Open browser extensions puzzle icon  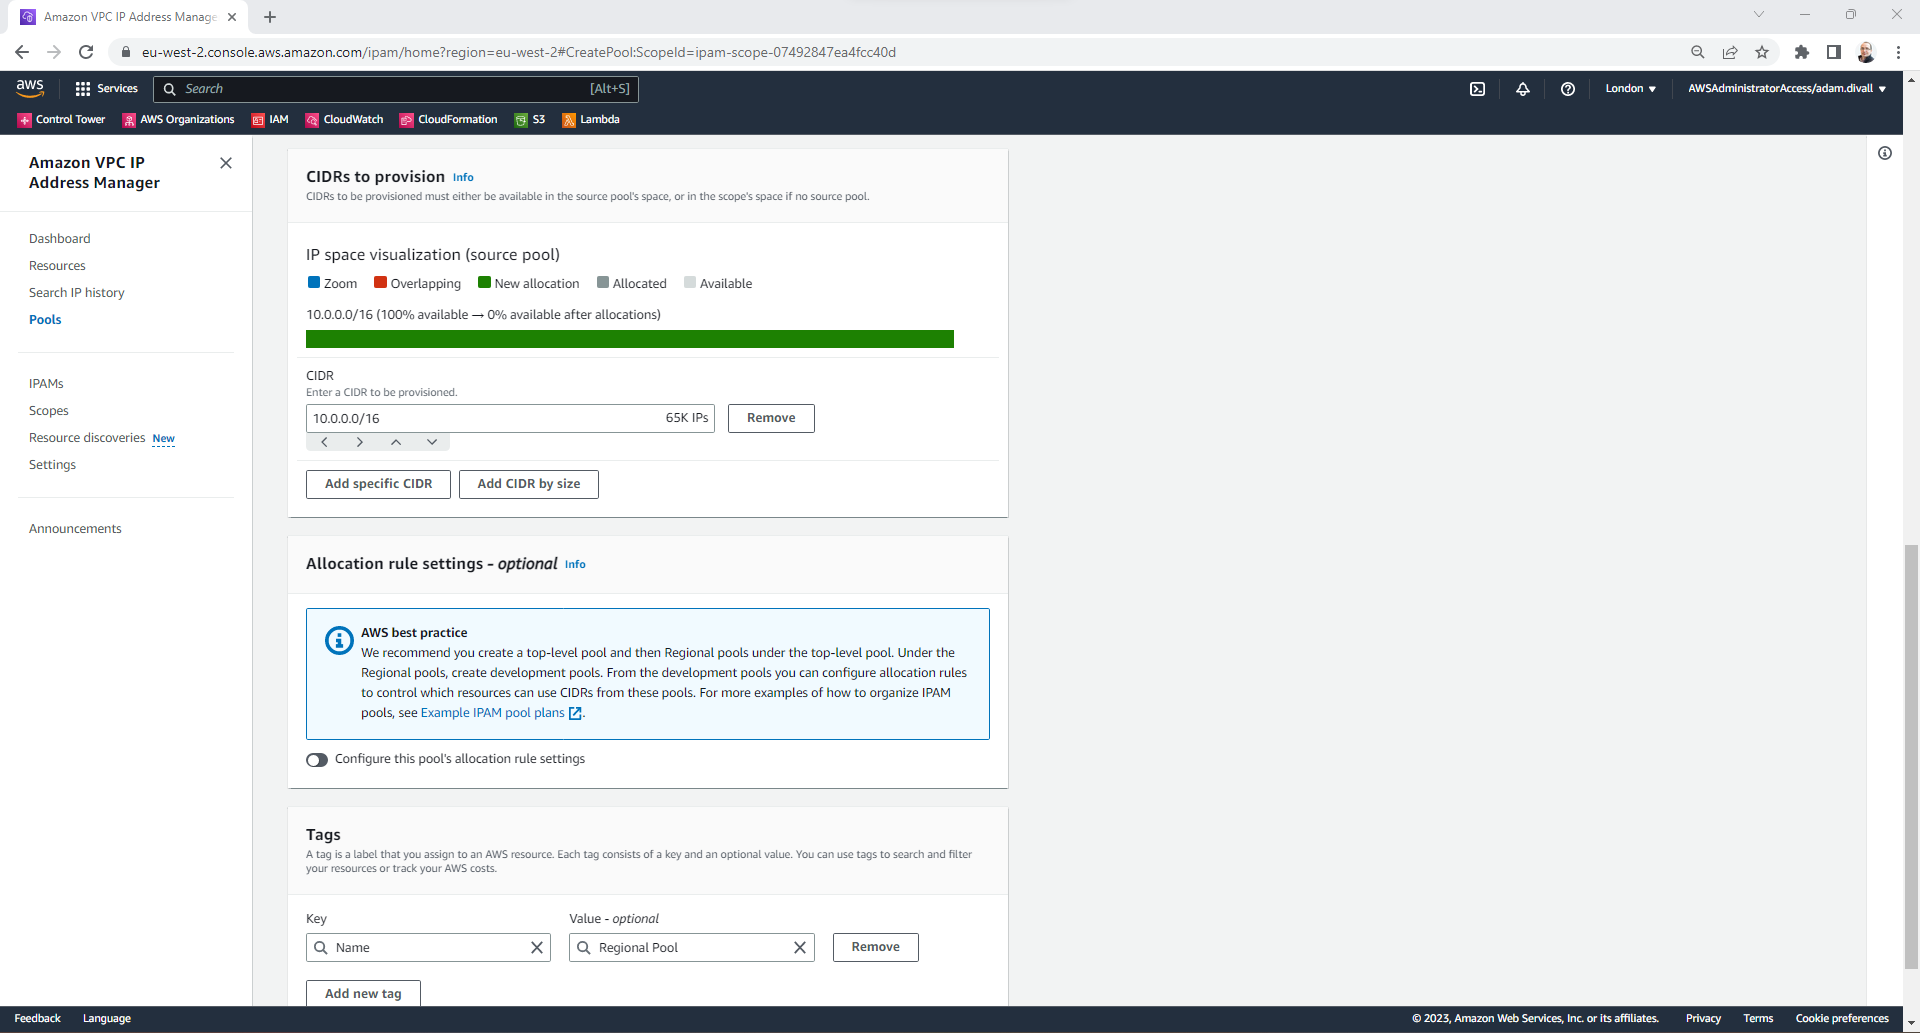(1802, 52)
